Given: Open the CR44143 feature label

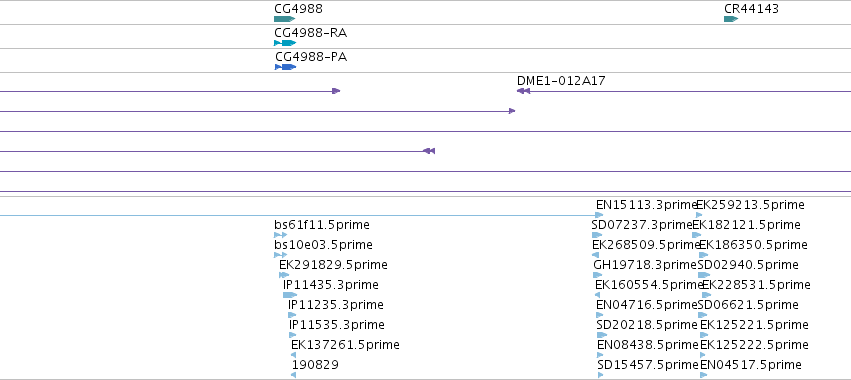Looking at the screenshot, I should click(751, 9).
